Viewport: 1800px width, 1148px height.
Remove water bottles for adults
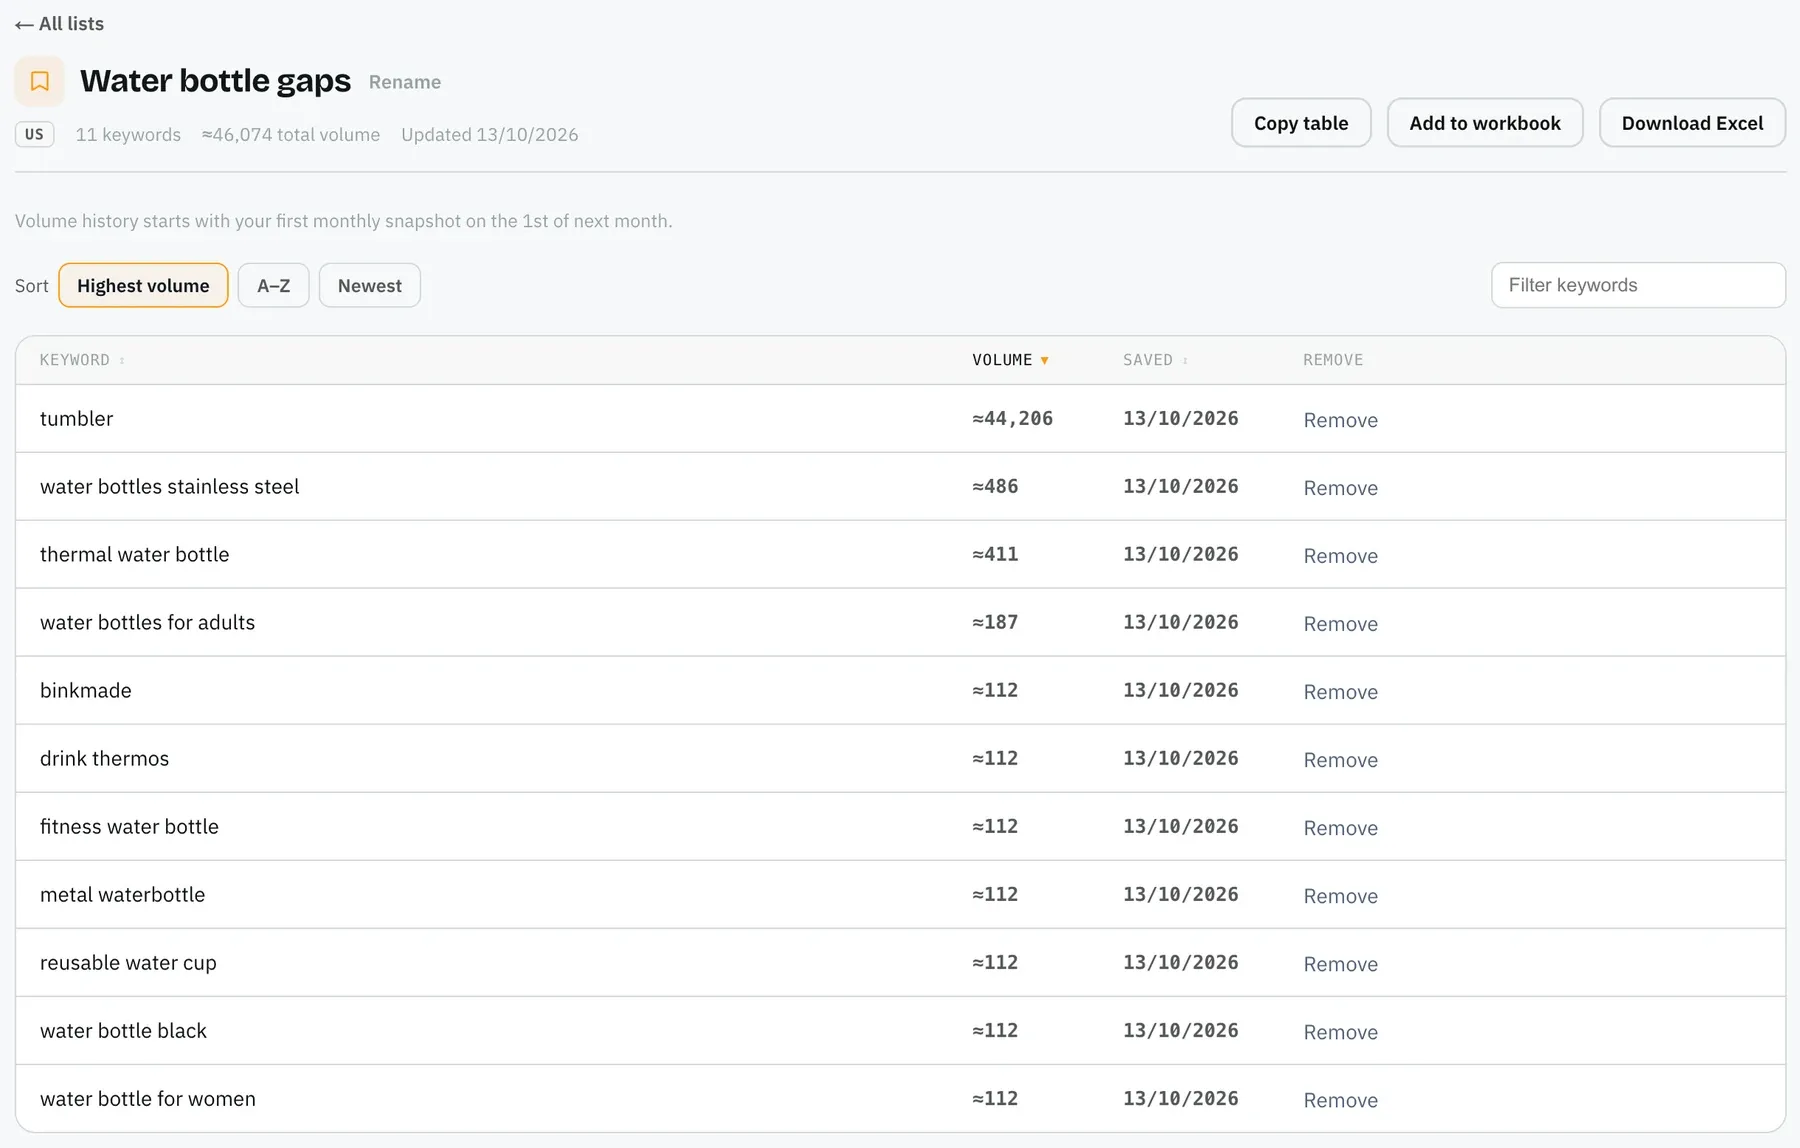[x=1340, y=624]
